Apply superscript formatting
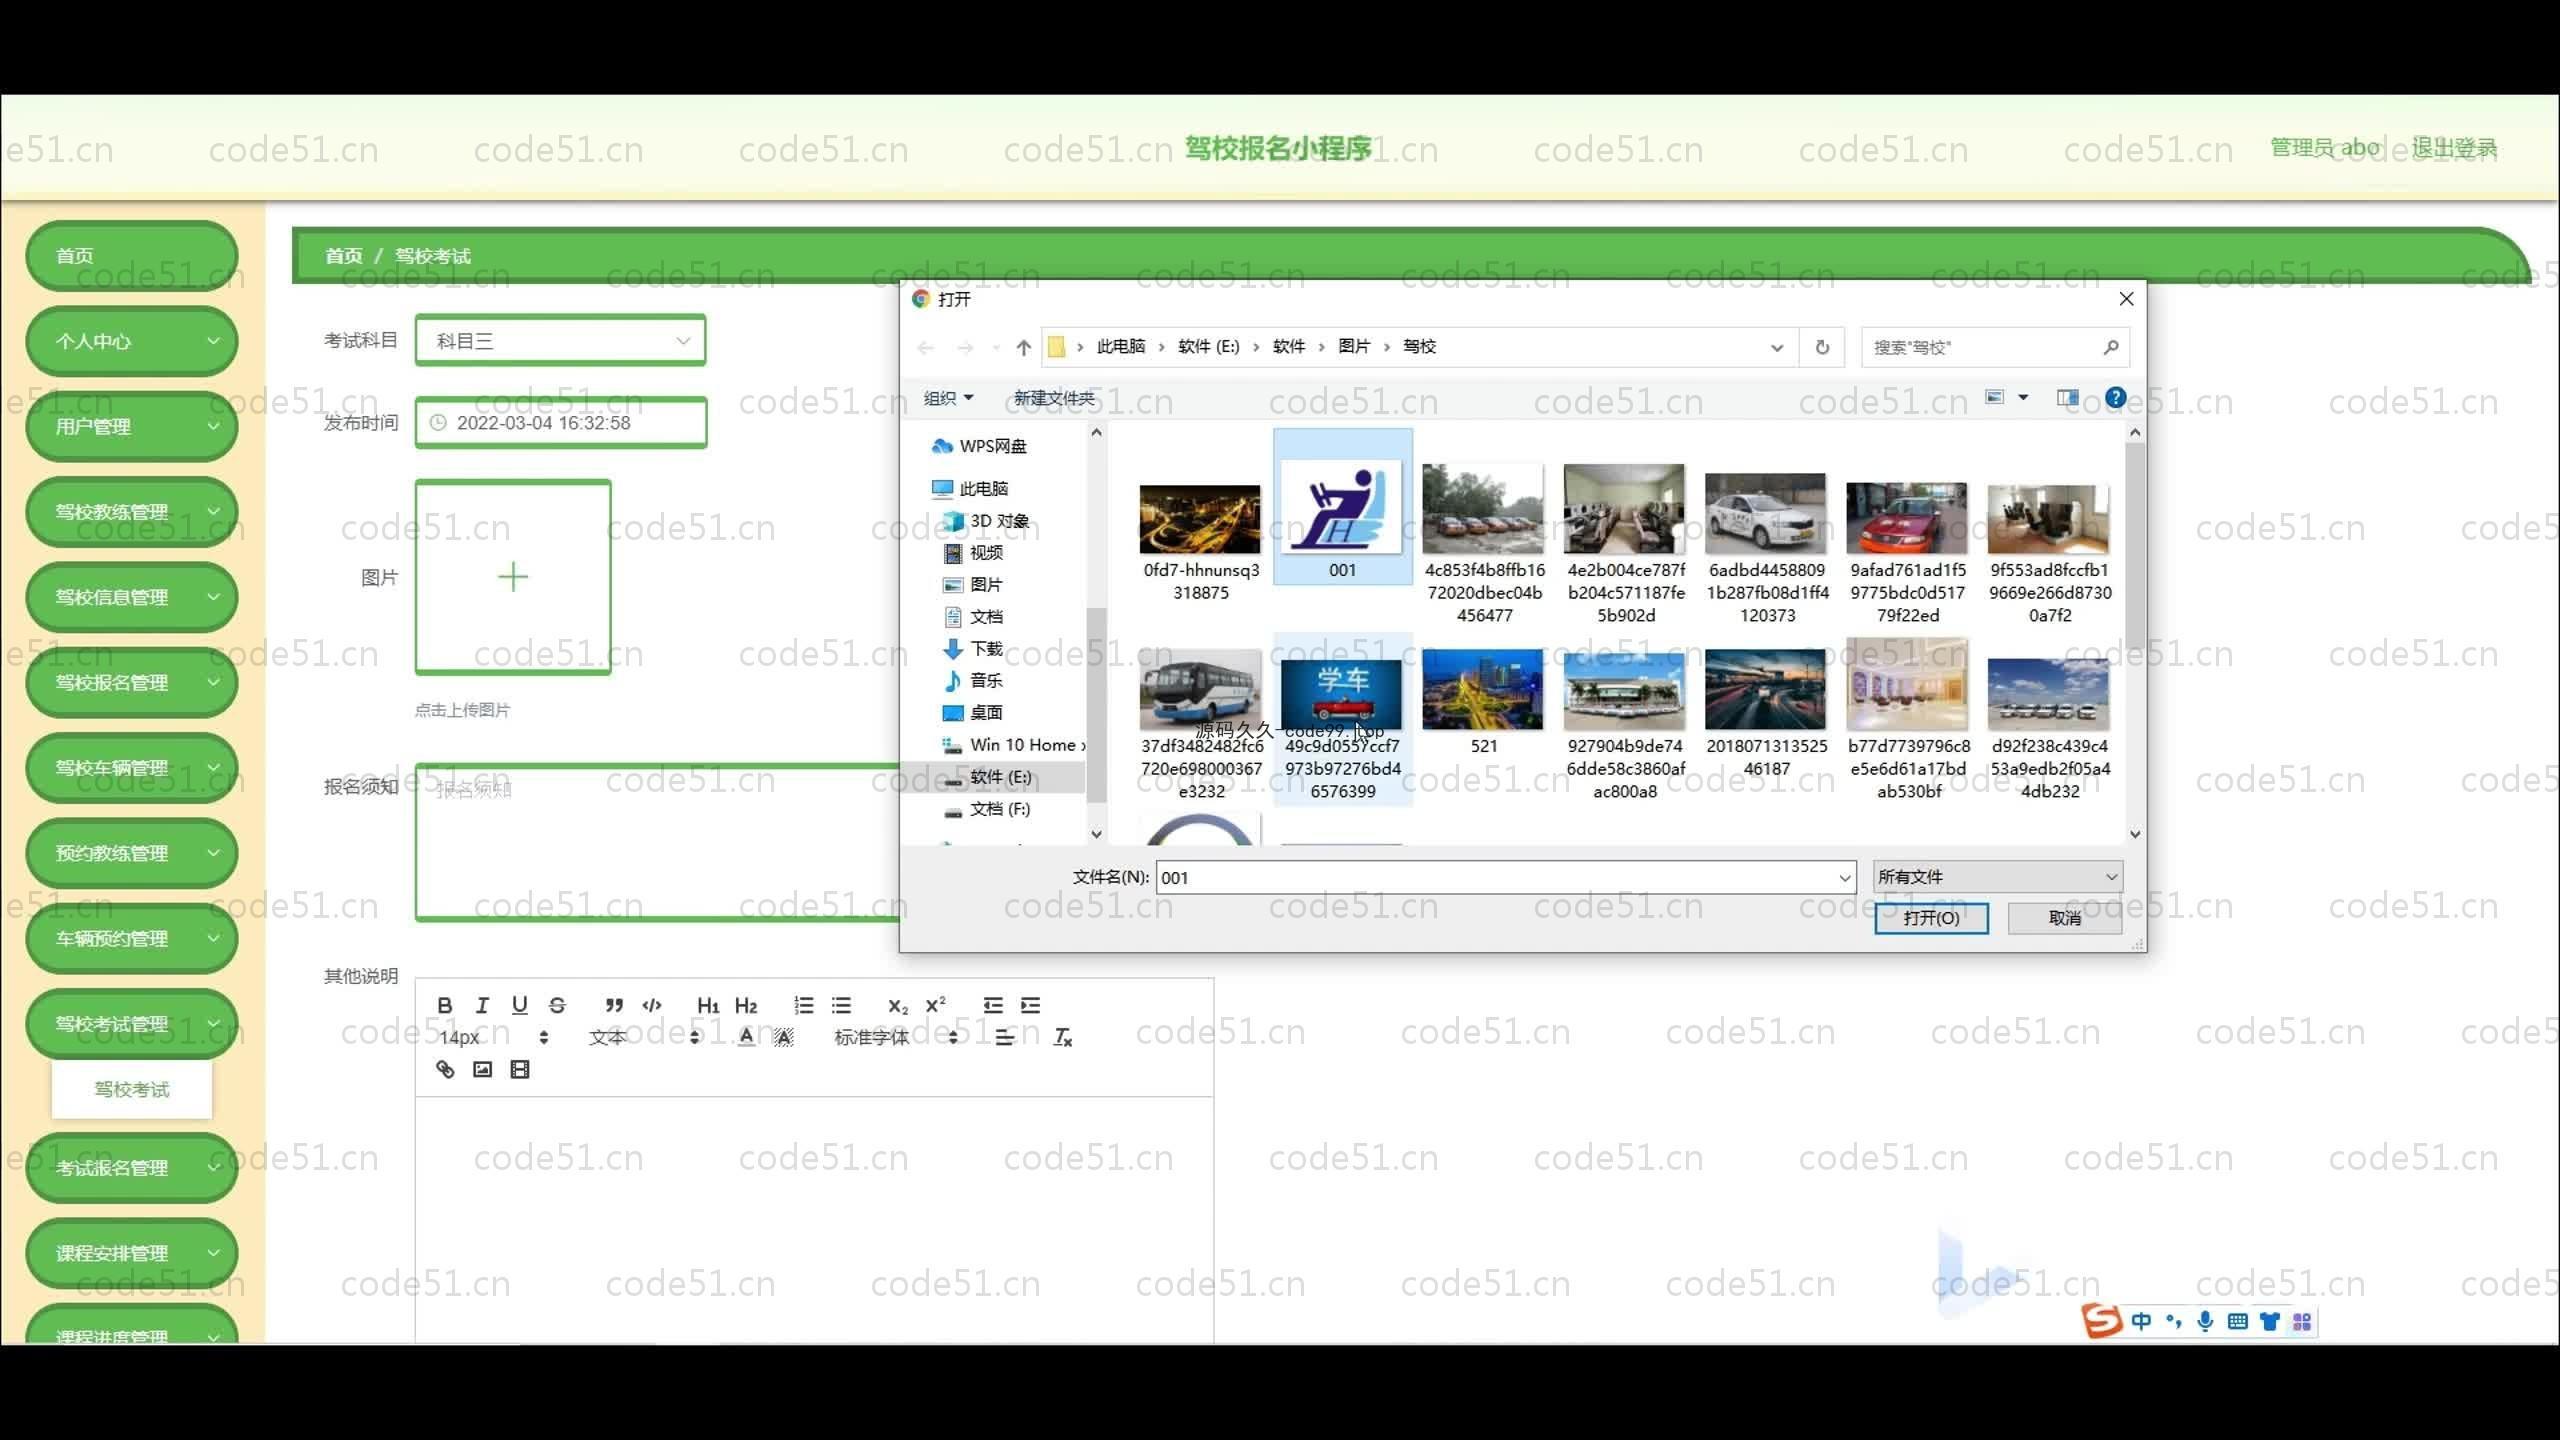This screenshot has width=2560, height=1440. 935,1005
